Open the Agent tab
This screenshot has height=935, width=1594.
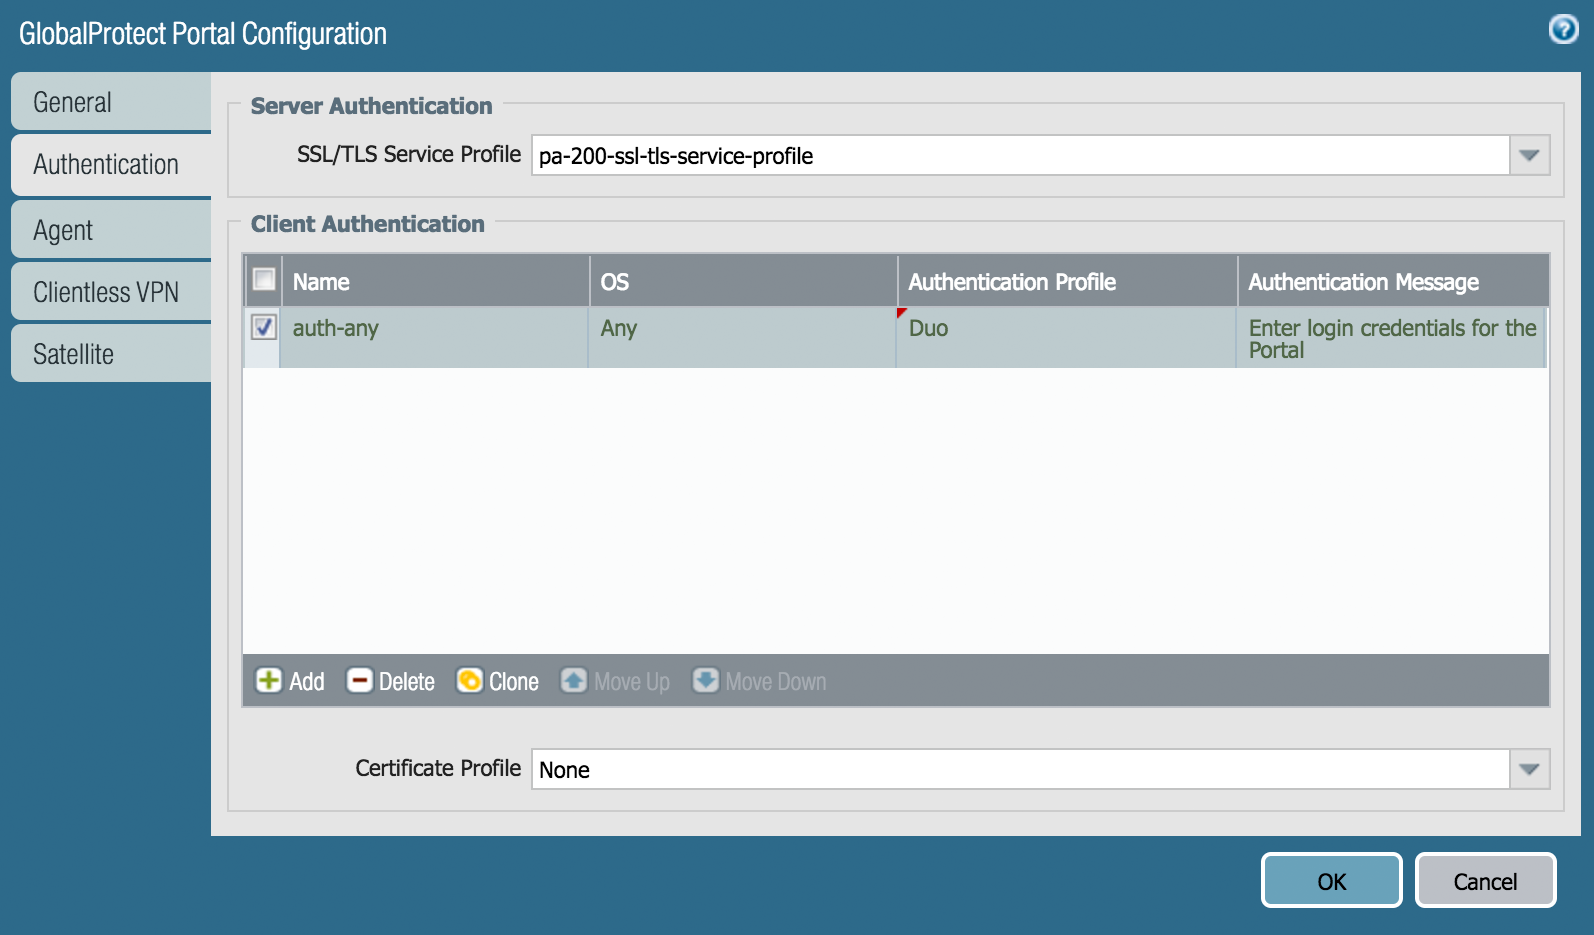[110, 230]
